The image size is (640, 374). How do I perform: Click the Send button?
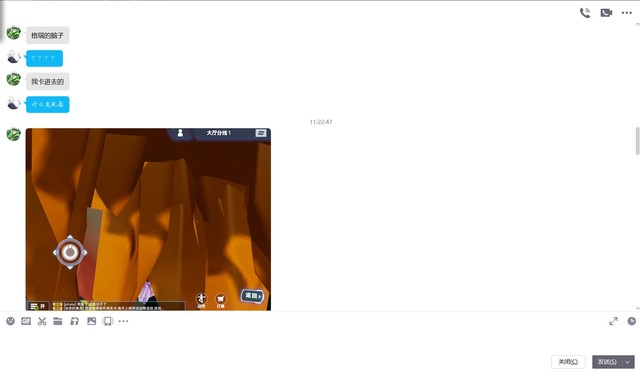tap(607, 362)
